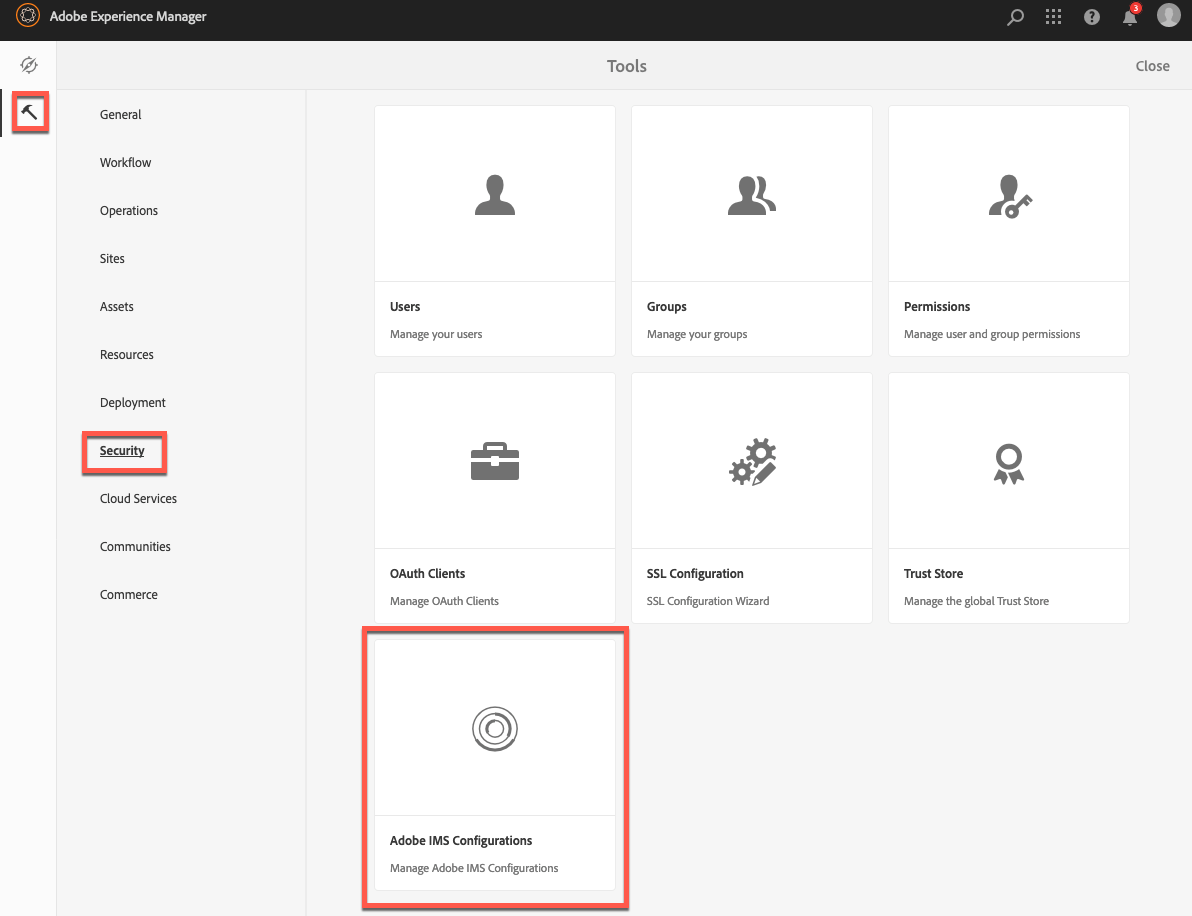
Task: Open the OAuth Clients card title
Action: click(x=427, y=573)
